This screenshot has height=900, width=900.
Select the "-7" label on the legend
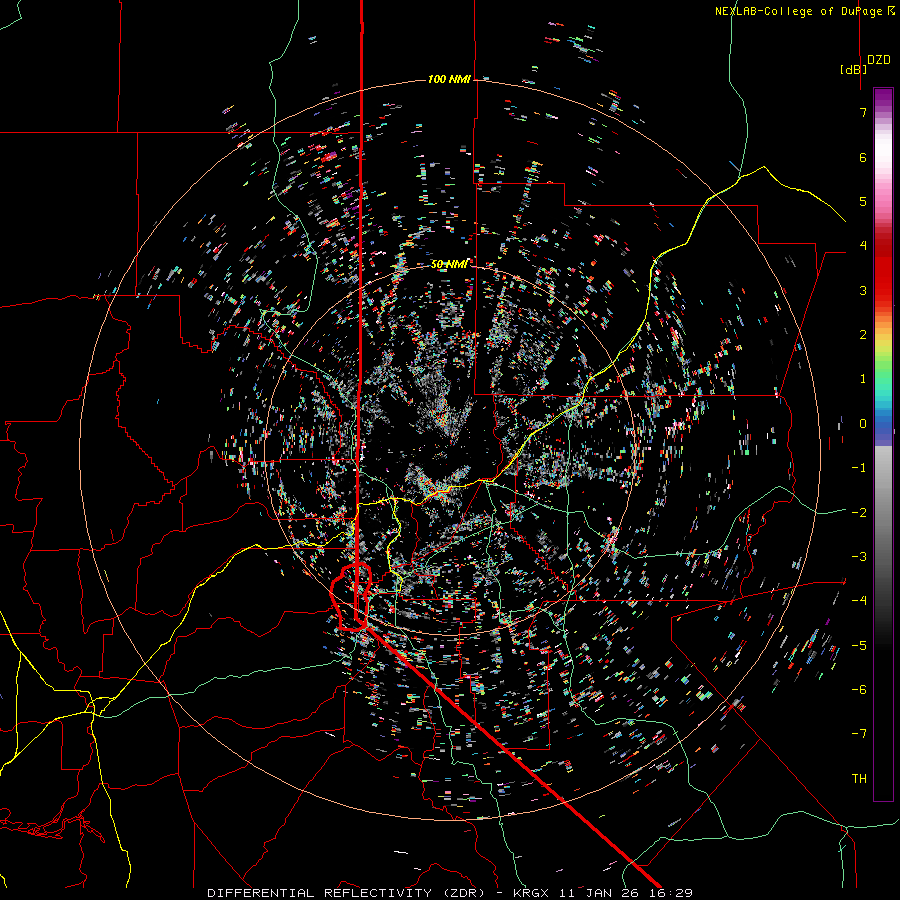pos(859,734)
